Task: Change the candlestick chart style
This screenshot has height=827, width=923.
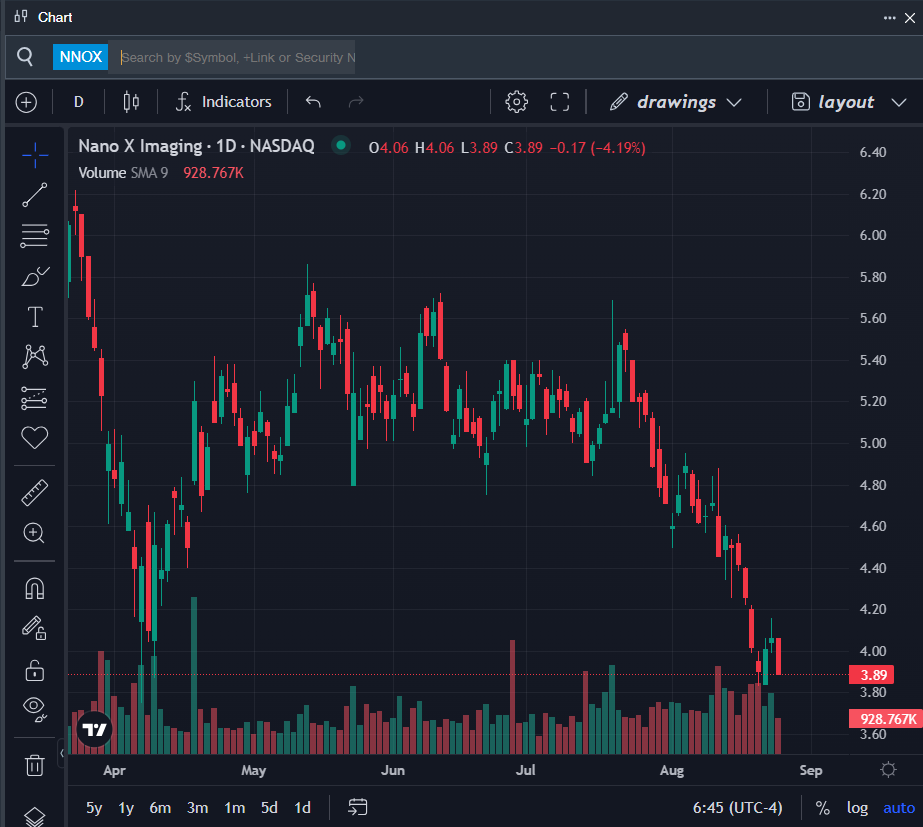Action: click(131, 102)
